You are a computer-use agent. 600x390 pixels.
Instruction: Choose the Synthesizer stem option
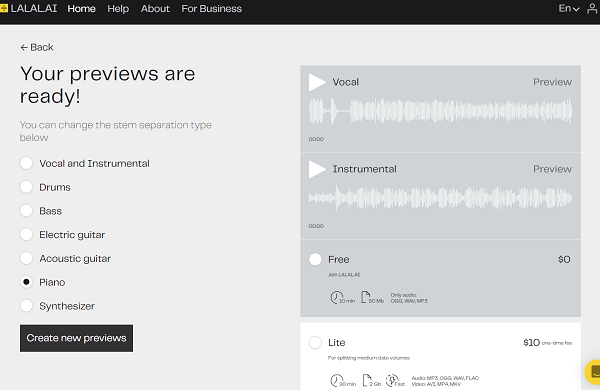26,306
